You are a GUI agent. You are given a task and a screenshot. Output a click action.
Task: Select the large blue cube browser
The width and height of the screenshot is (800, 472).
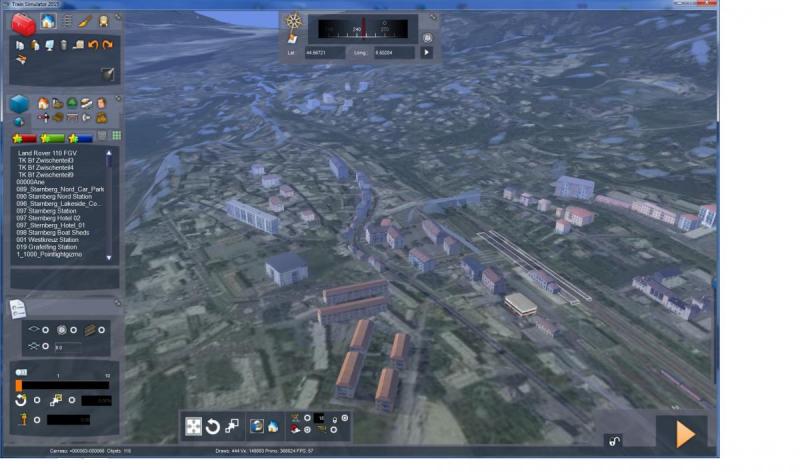19,104
